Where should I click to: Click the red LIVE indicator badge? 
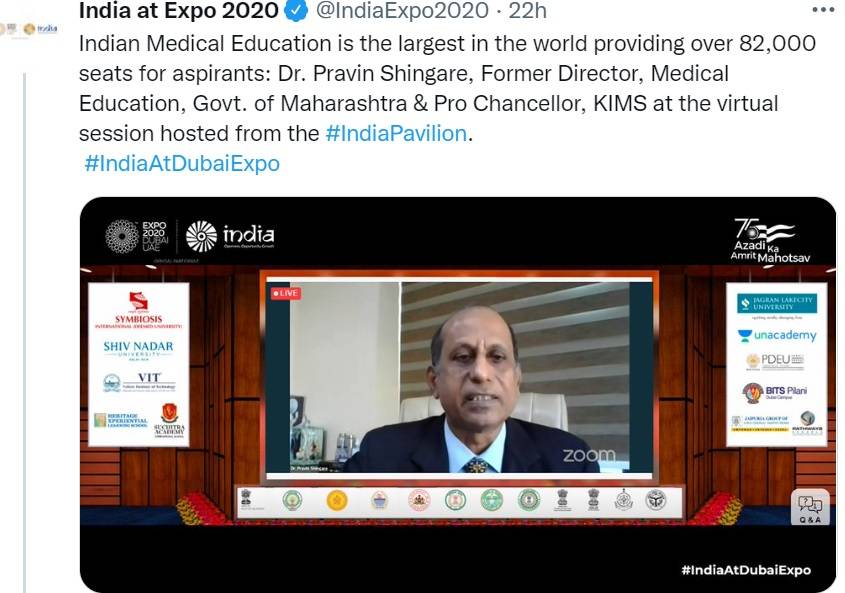pos(286,293)
